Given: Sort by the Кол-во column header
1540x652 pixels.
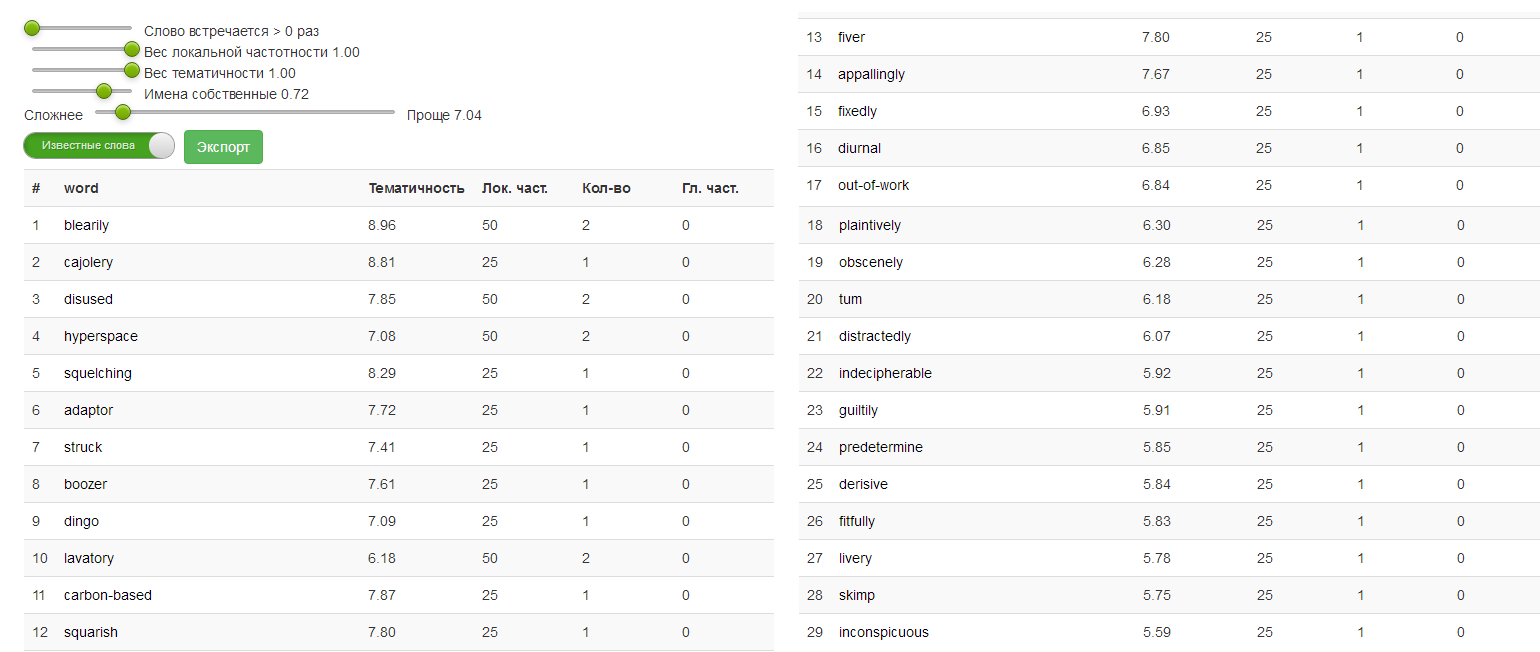Looking at the screenshot, I should [x=606, y=188].
